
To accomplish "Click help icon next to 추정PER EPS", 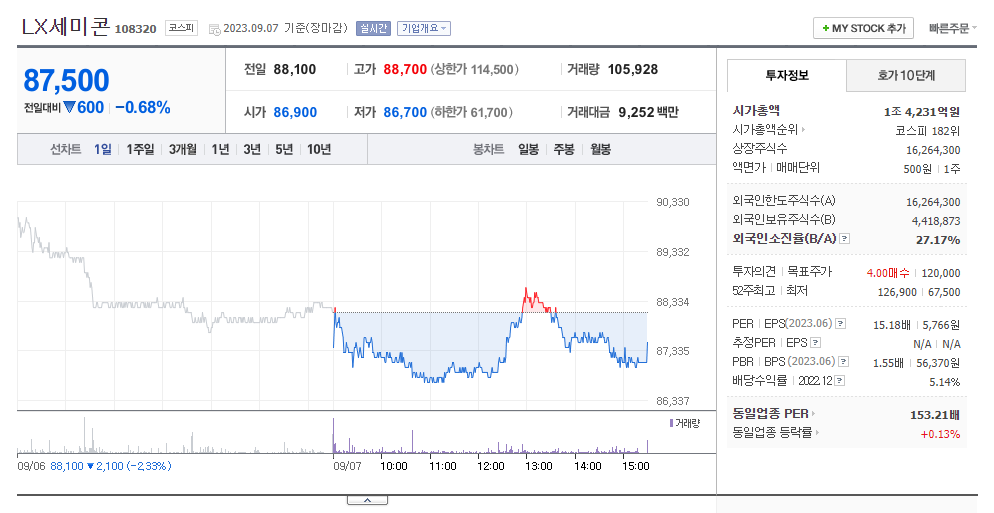I will tap(816, 342).
